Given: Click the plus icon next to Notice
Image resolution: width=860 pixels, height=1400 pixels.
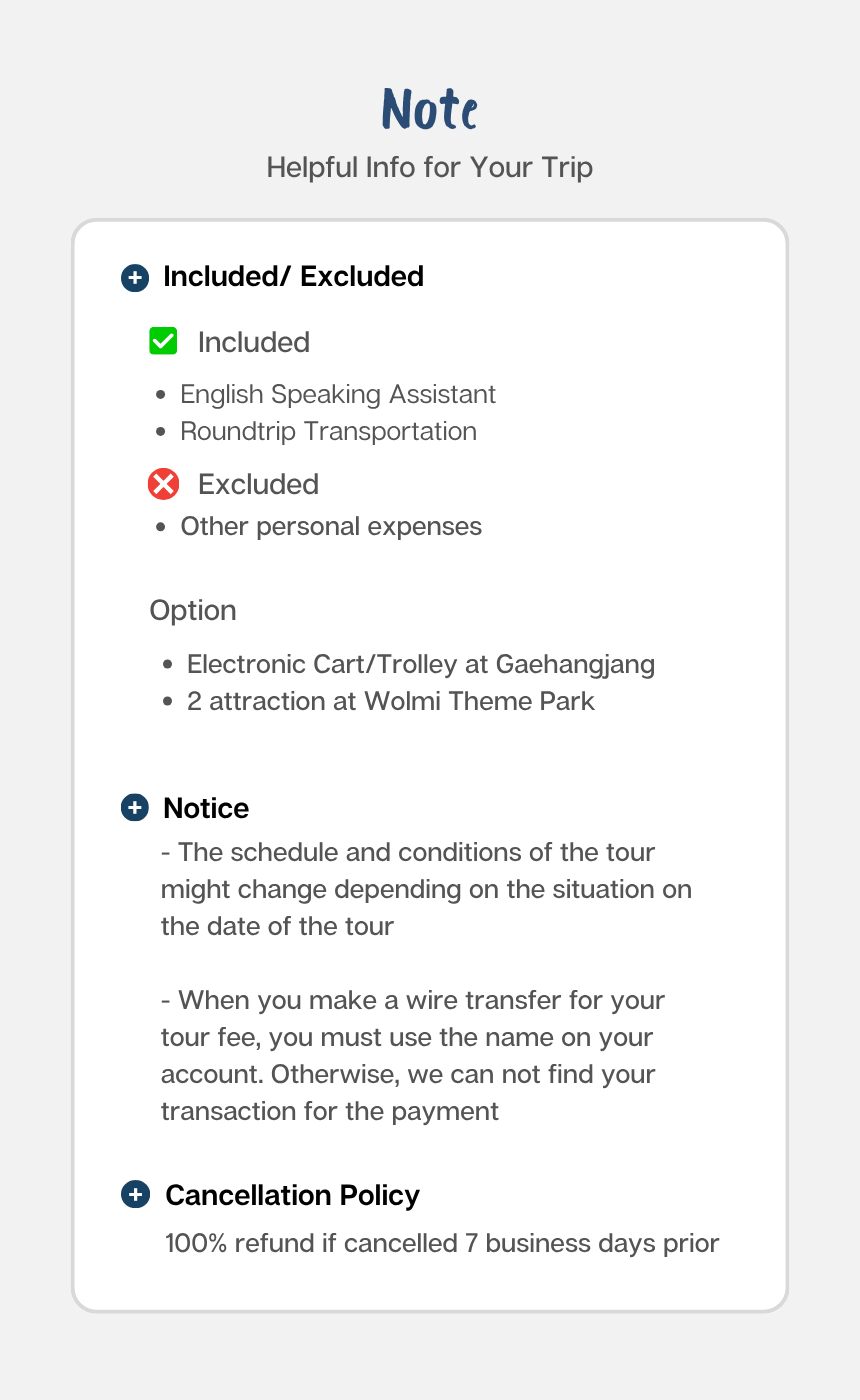Looking at the screenshot, I should tap(135, 808).
